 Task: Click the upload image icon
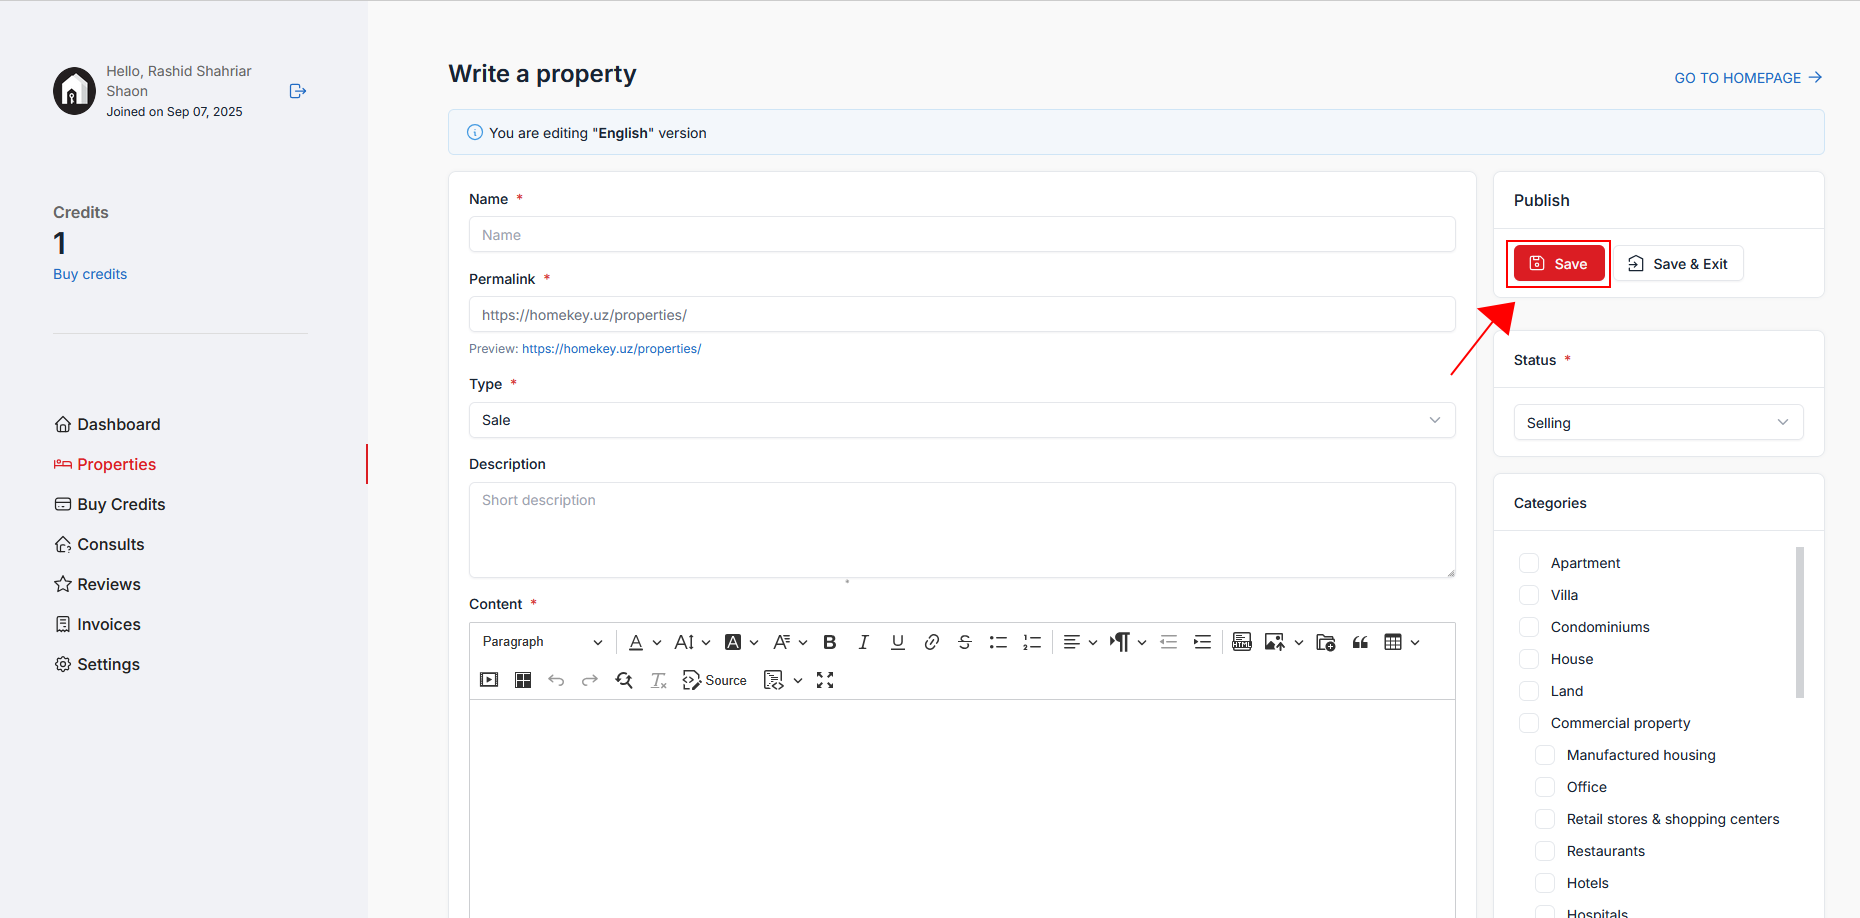point(1274,642)
